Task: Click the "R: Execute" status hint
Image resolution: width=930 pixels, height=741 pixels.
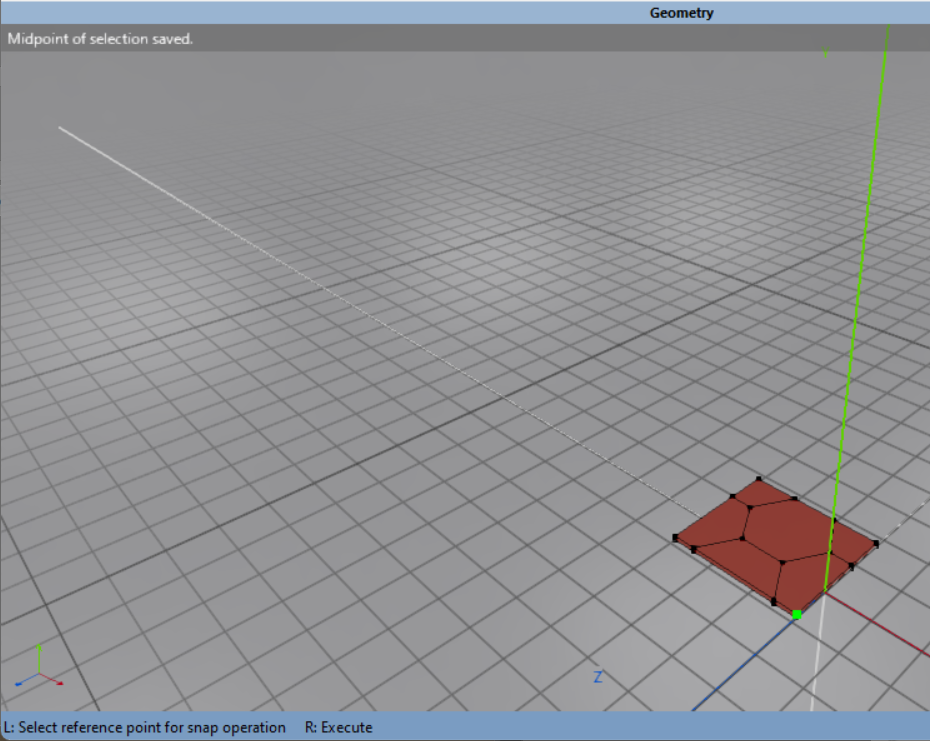Action: point(339,727)
